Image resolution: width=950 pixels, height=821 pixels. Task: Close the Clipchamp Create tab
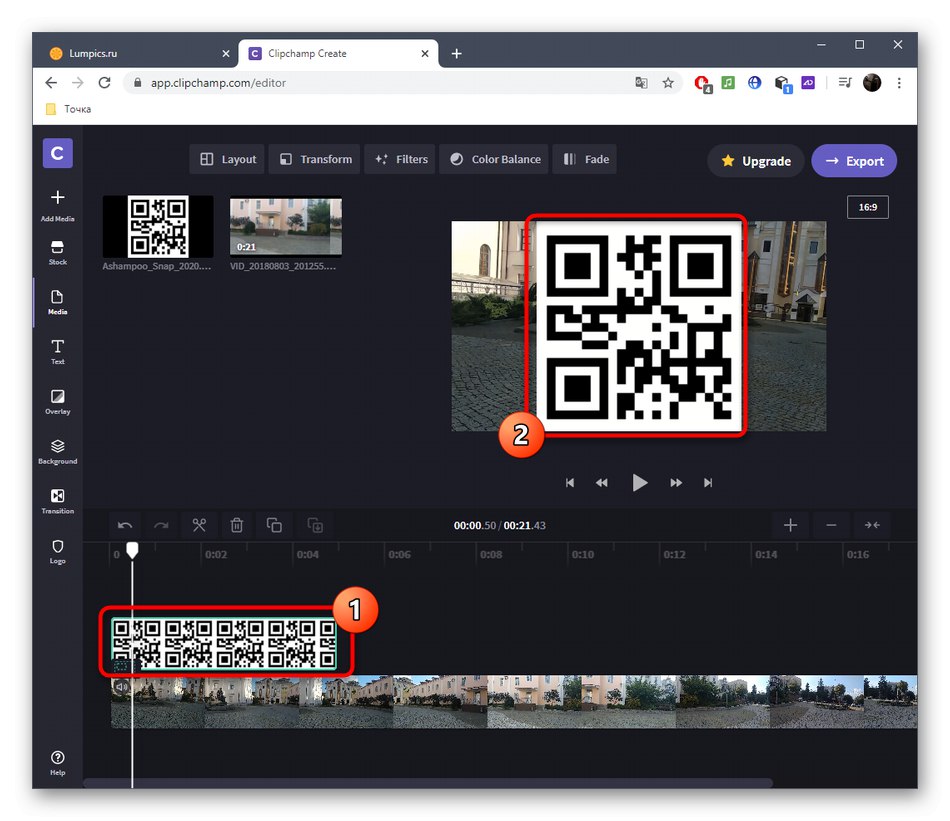click(x=425, y=53)
